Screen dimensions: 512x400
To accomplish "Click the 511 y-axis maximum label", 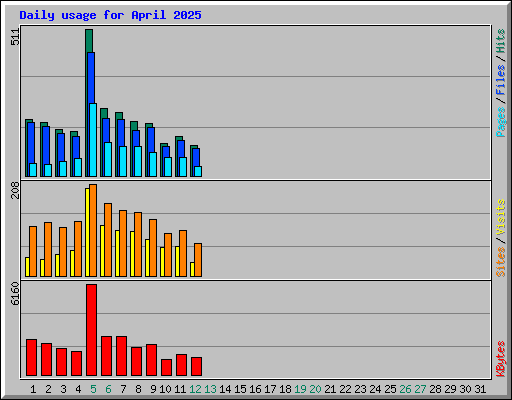I will pos(15,37).
